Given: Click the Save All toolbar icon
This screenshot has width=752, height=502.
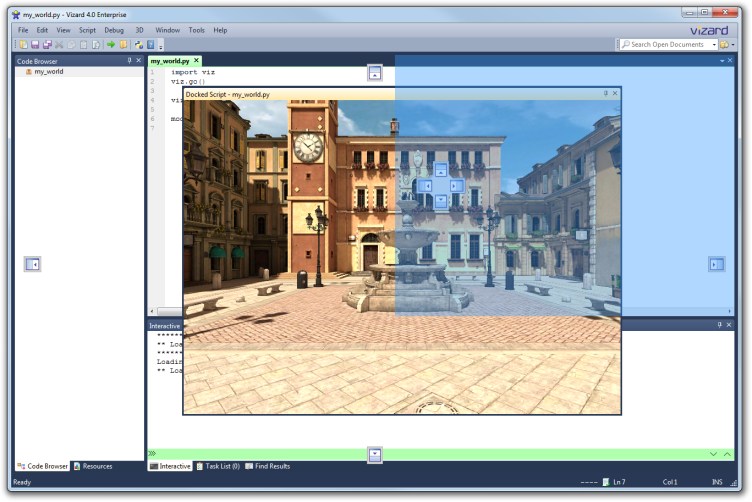Looking at the screenshot, I should (x=47, y=45).
